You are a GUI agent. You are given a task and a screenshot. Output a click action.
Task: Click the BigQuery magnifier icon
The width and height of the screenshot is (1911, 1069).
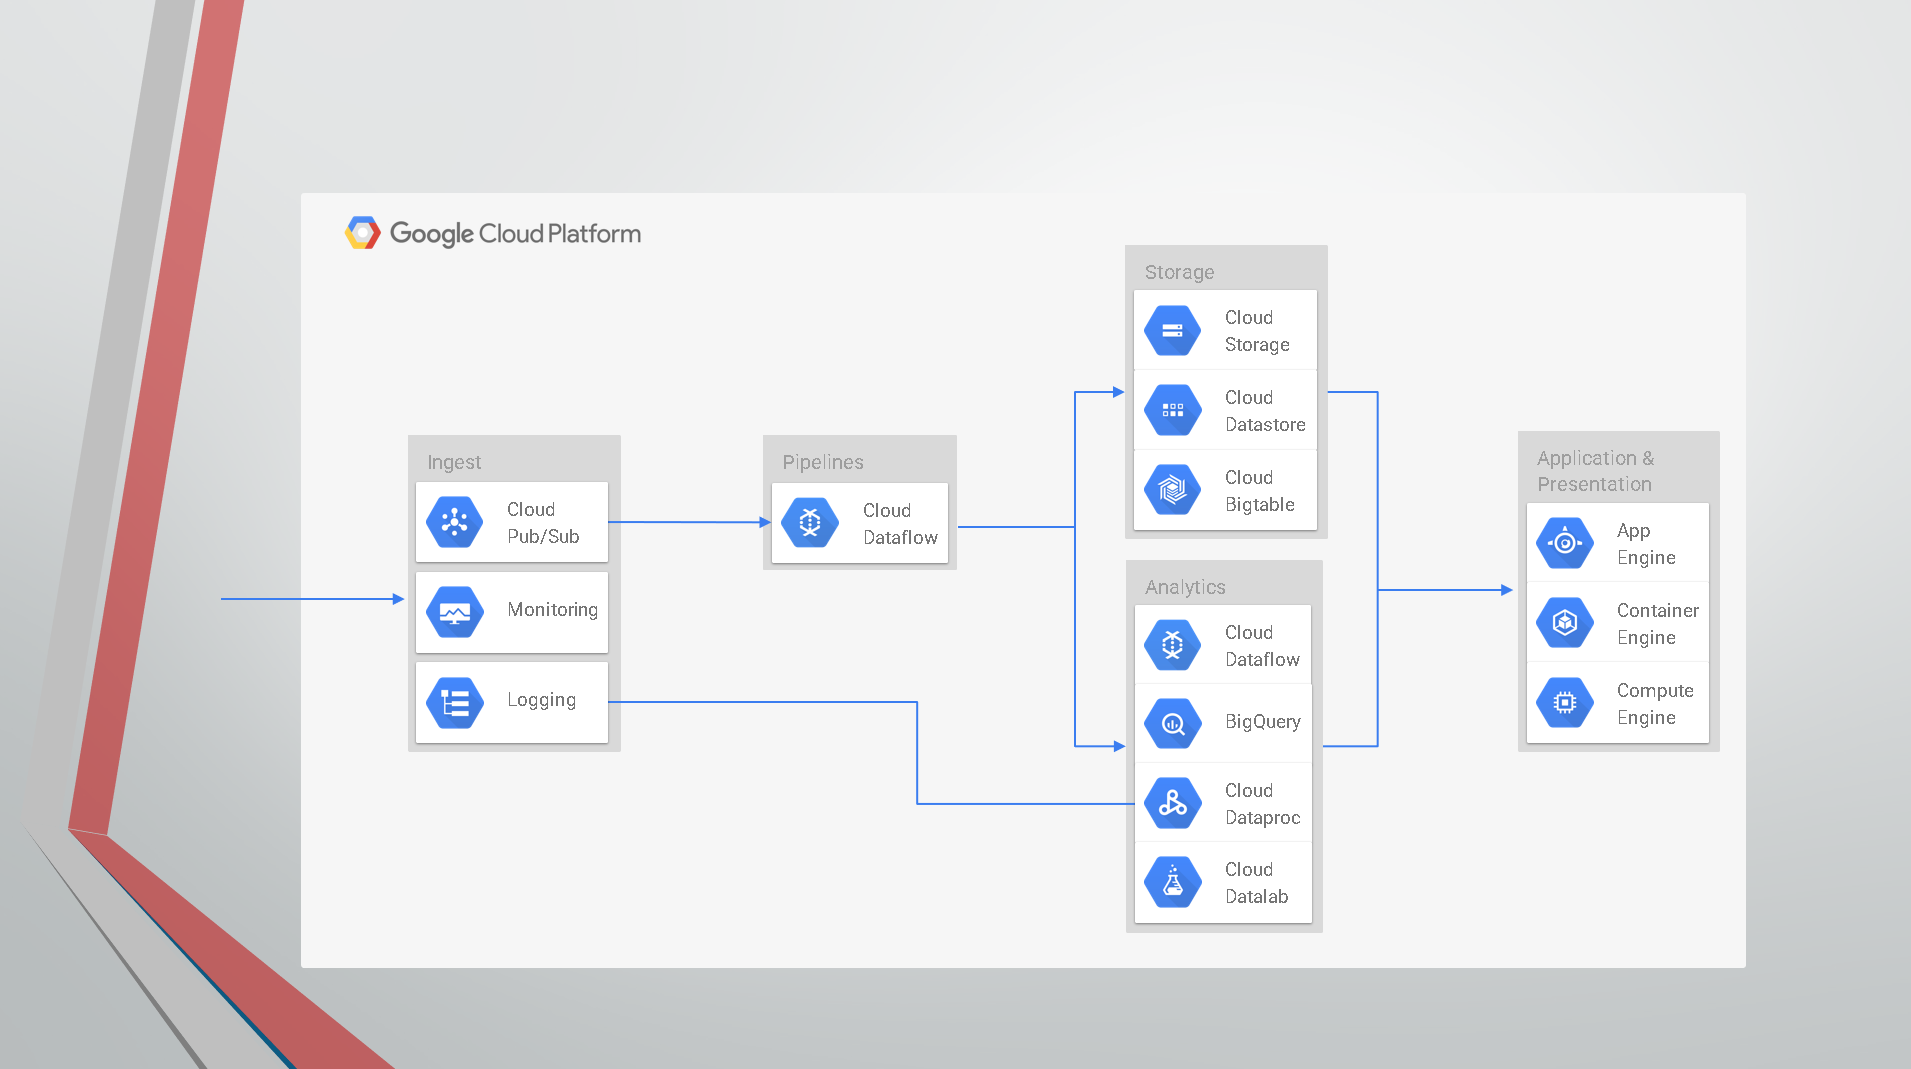tap(1173, 723)
